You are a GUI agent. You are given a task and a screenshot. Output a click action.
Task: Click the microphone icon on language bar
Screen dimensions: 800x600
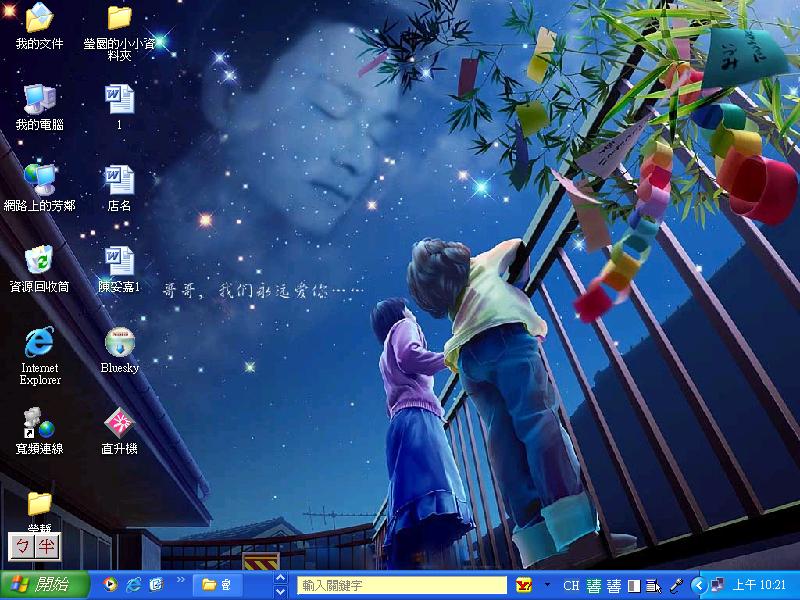(x=677, y=586)
